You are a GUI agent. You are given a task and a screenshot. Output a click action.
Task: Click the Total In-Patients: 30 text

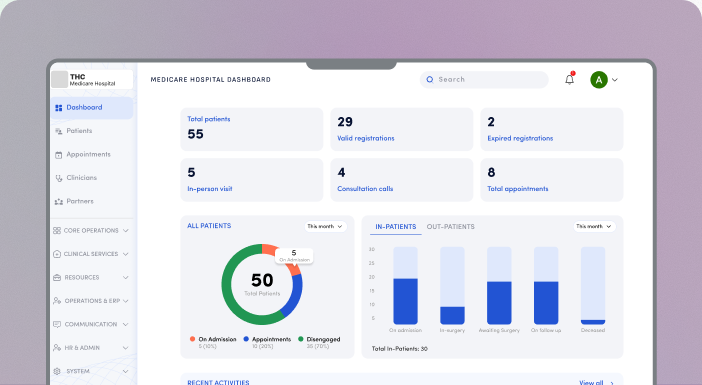399,349
